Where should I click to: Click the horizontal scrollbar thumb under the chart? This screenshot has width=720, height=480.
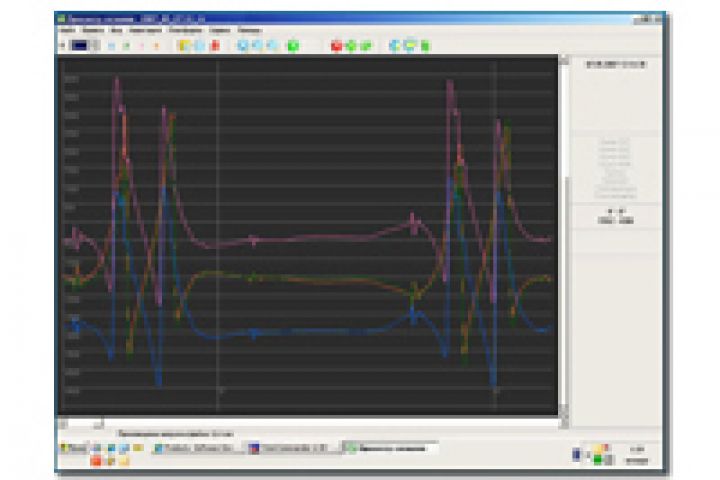click(99, 424)
